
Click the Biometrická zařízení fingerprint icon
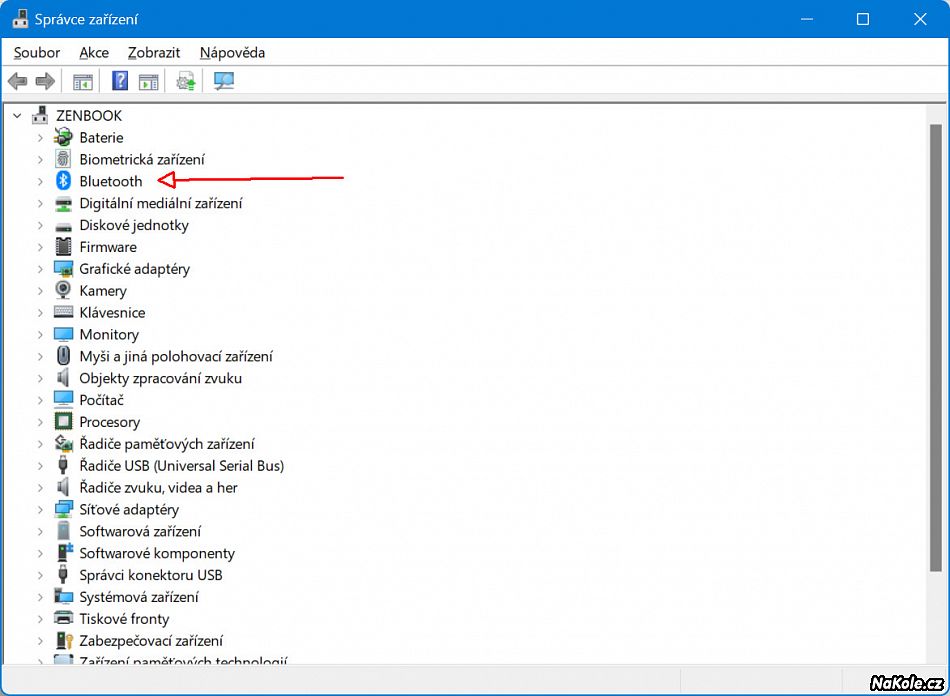[x=63, y=159]
